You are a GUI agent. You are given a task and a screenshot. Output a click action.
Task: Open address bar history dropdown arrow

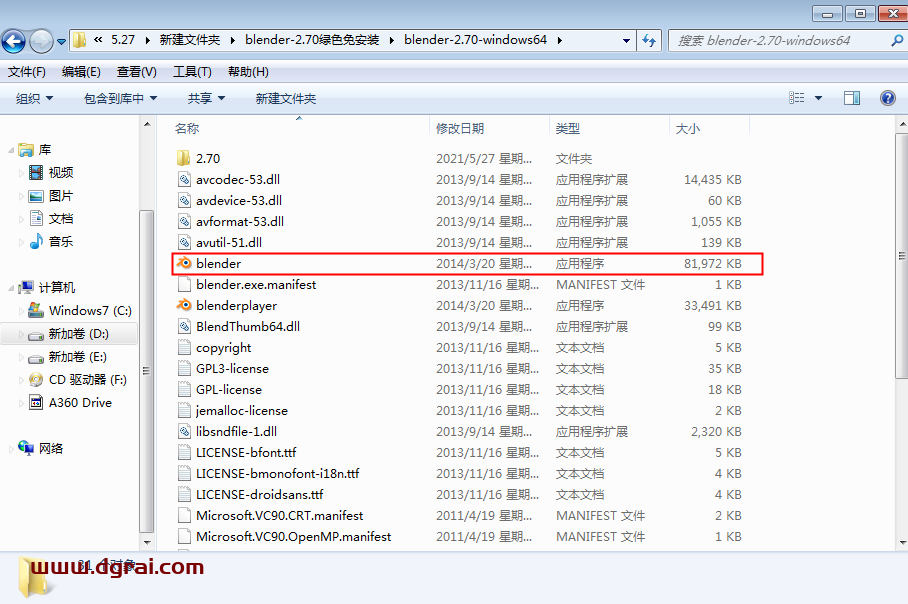tap(626, 41)
